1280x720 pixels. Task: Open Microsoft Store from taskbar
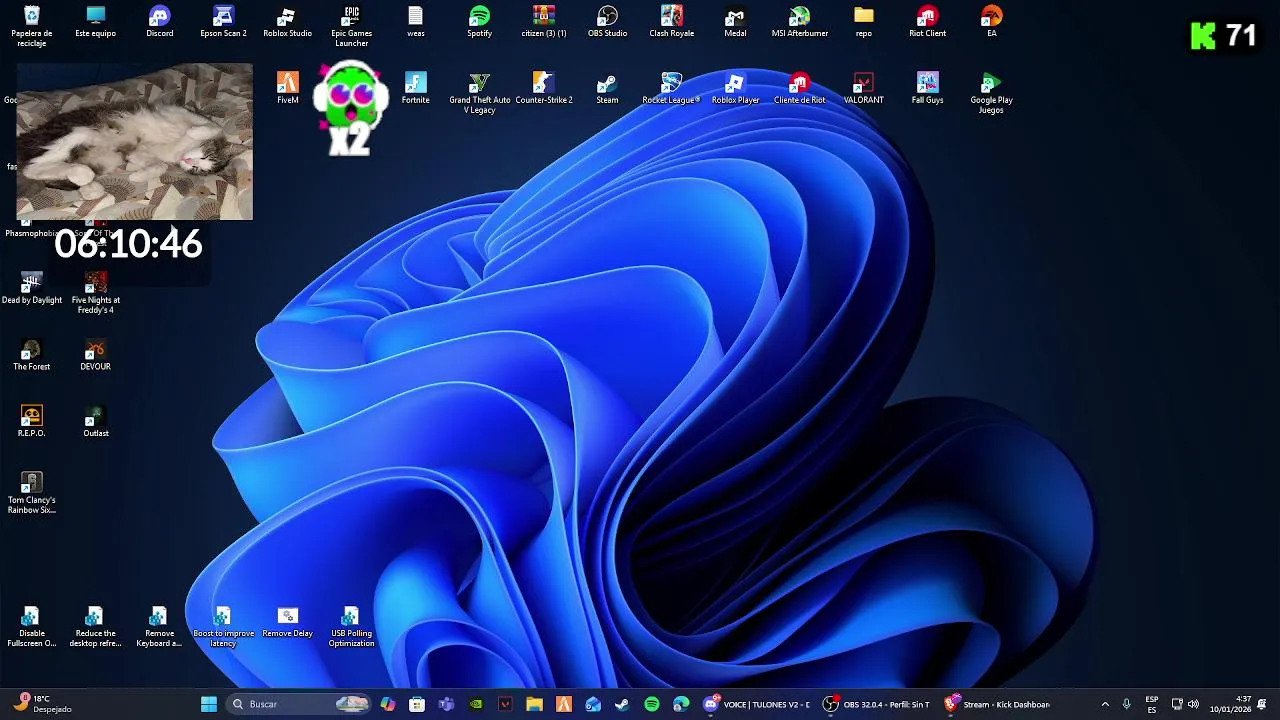tap(417, 704)
